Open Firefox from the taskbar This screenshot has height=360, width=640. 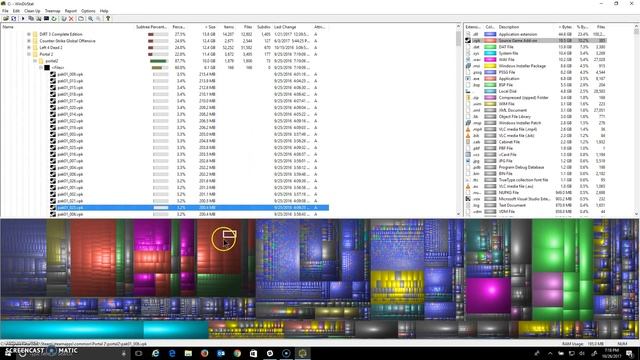point(204,353)
